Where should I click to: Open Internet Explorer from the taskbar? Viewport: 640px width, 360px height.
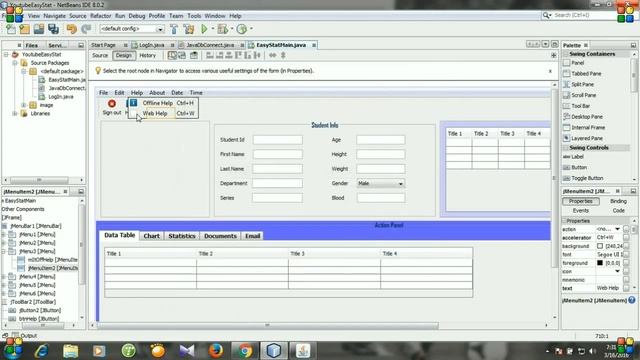[42, 351]
